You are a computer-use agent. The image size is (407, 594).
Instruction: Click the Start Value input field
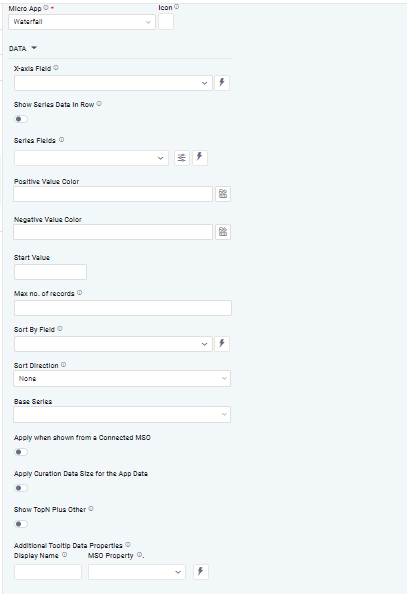(50, 272)
